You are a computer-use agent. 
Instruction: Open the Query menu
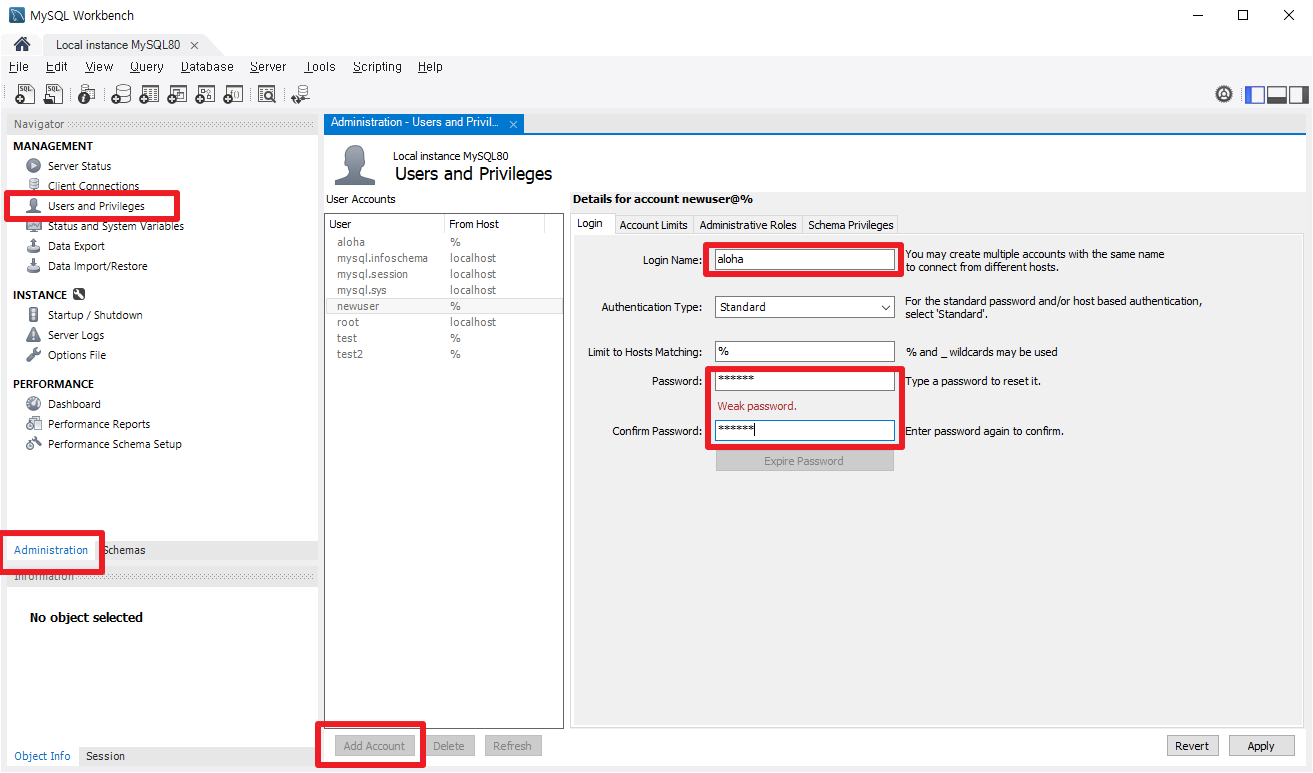point(146,67)
